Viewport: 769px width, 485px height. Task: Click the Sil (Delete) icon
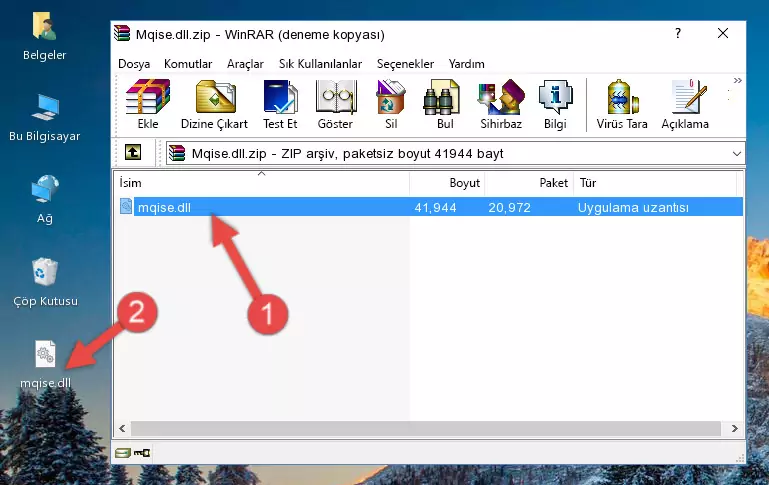(x=391, y=104)
